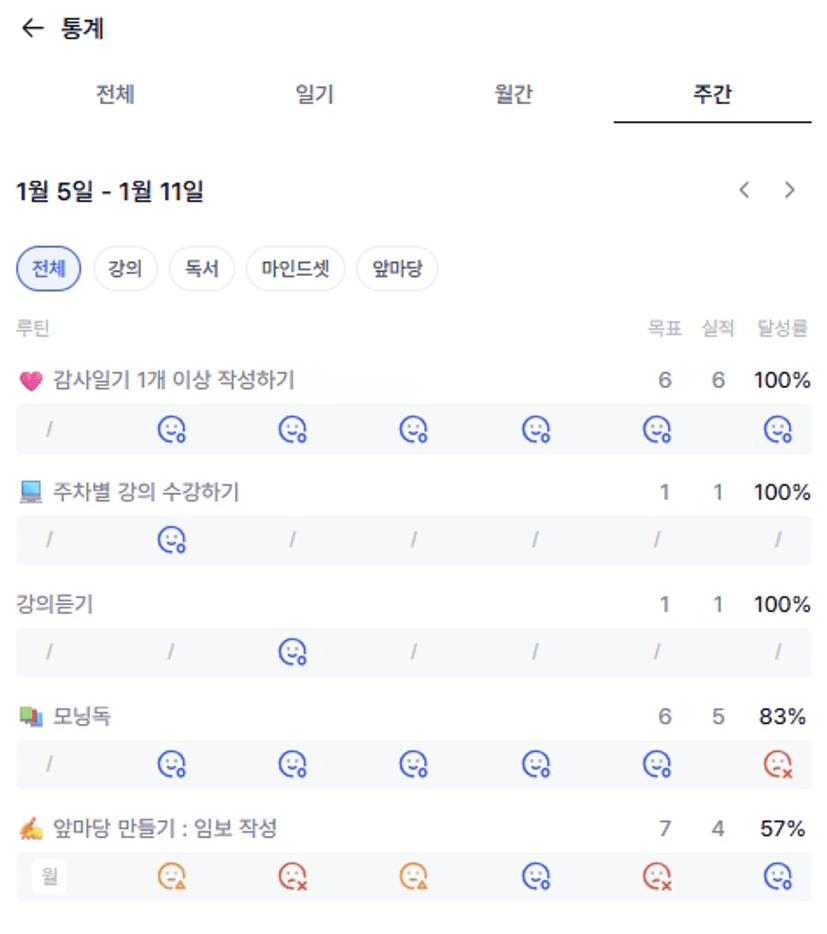Go to the next week
827x934 pixels.
pyautogui.click(x=790, y=190)
